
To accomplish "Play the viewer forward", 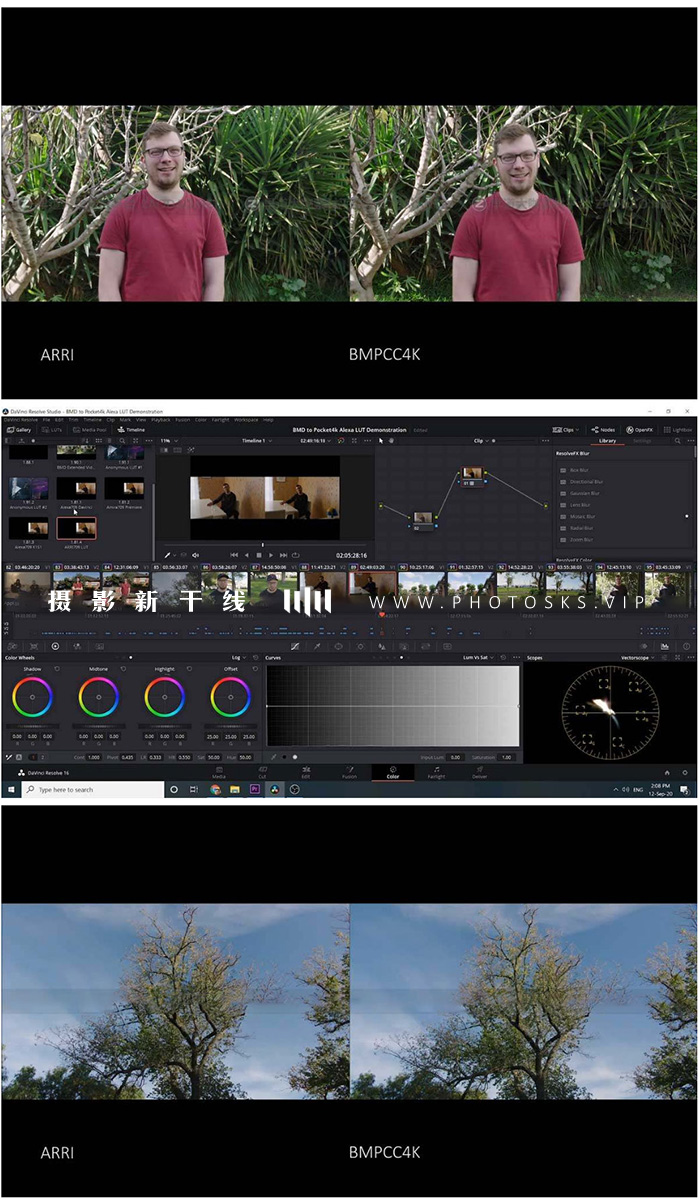I will (271, 555).
